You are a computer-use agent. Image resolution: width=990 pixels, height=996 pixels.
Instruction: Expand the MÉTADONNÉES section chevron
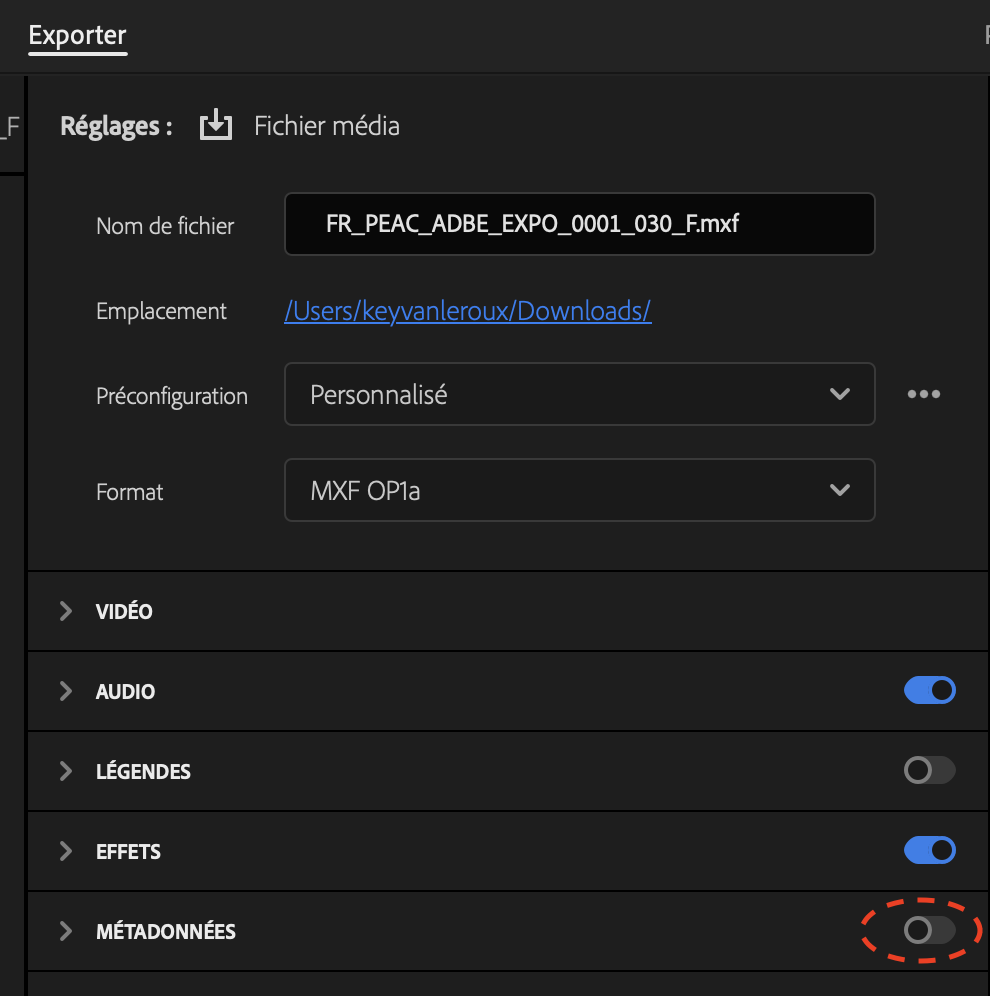coord(66,931)
